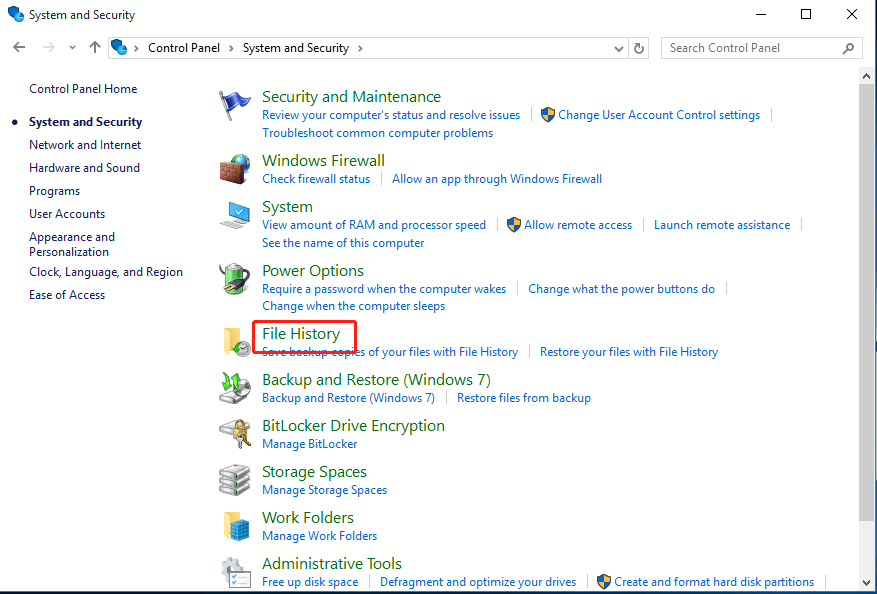Click the Refresh button in address bar
The image size is (877, 594).
[640, 48]
